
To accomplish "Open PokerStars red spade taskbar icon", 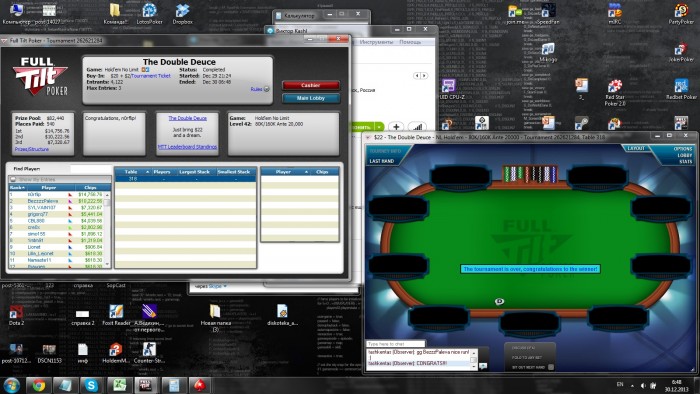I will pyautogui.click(x=199, y=385).
